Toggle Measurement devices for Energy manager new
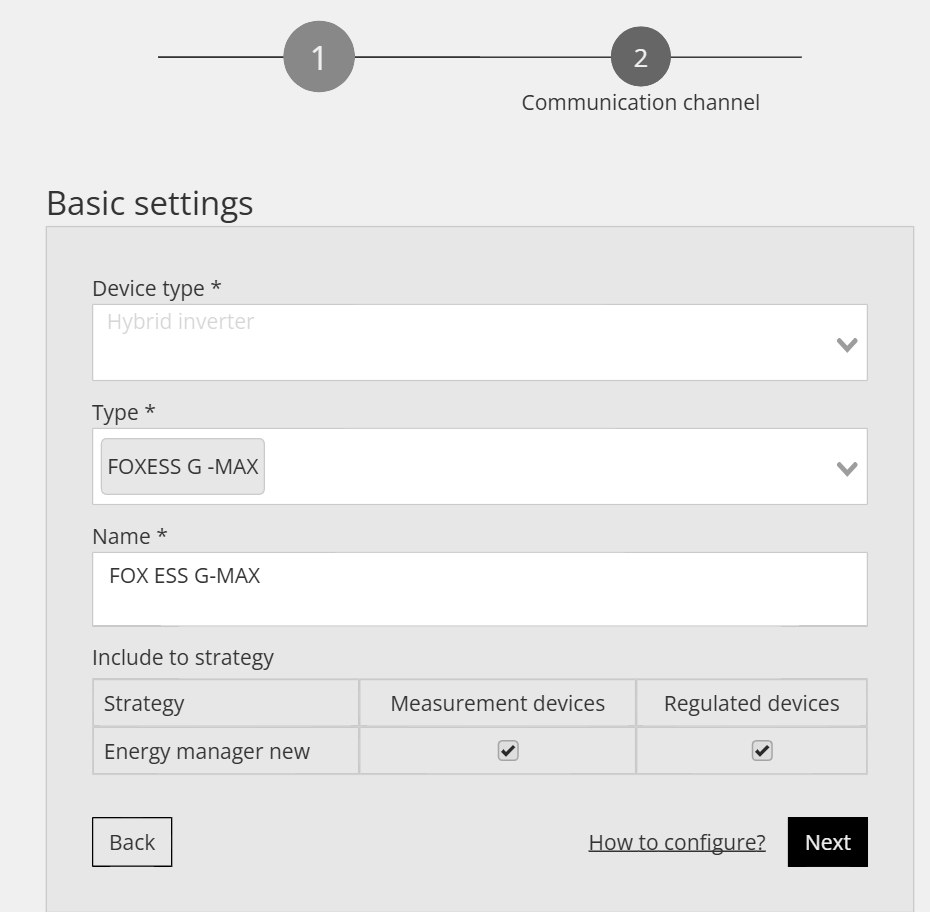 click(x=508, y=751)
